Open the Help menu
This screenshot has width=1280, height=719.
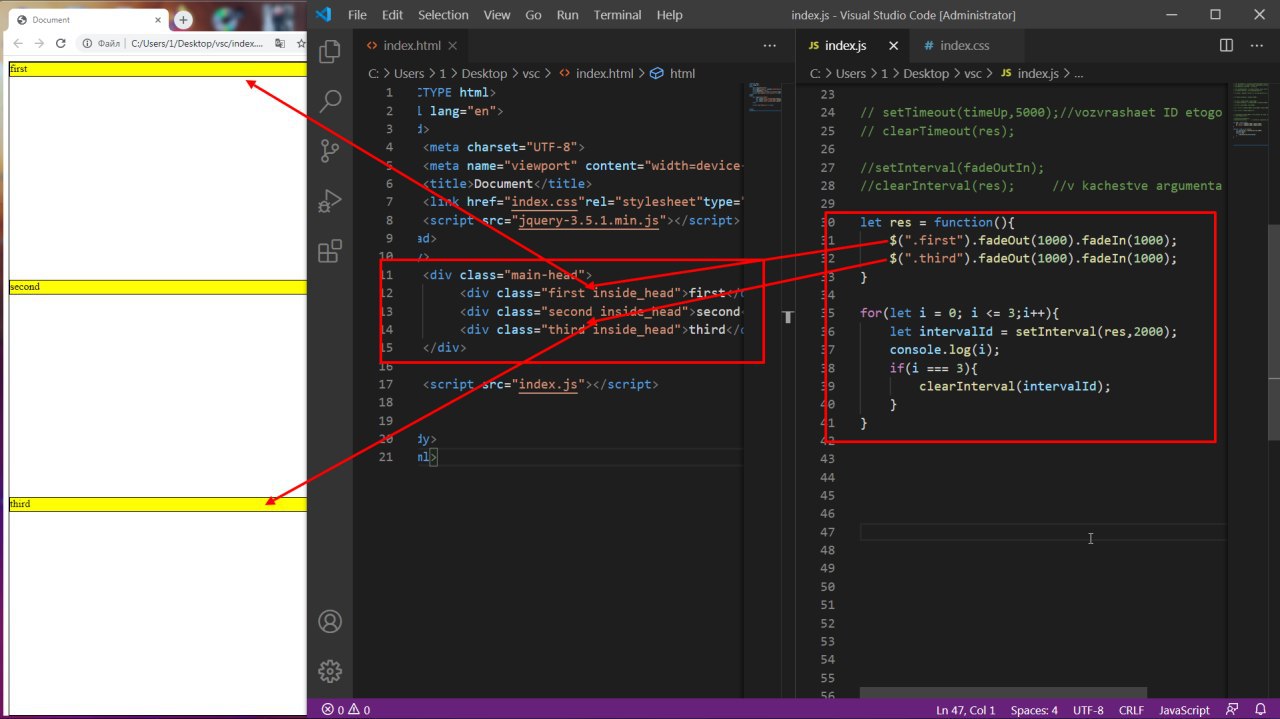coord(670,14)
